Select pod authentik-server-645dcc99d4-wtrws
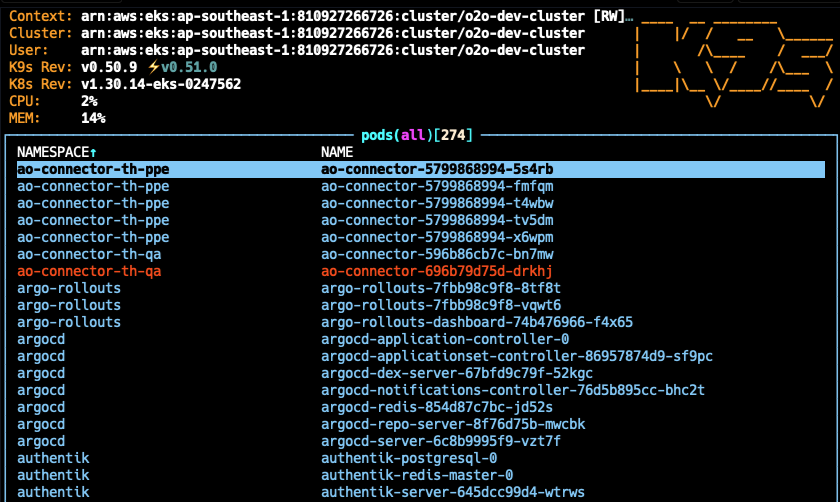 tap(421, 492)
